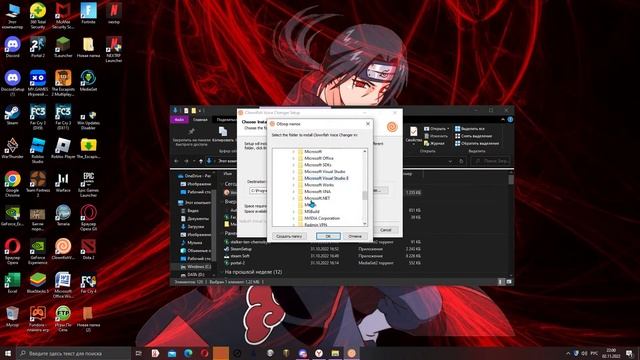This screenshot has height=360, width=640.
Task: Open the TLauncher desktop icon
Action: point(63,47)
